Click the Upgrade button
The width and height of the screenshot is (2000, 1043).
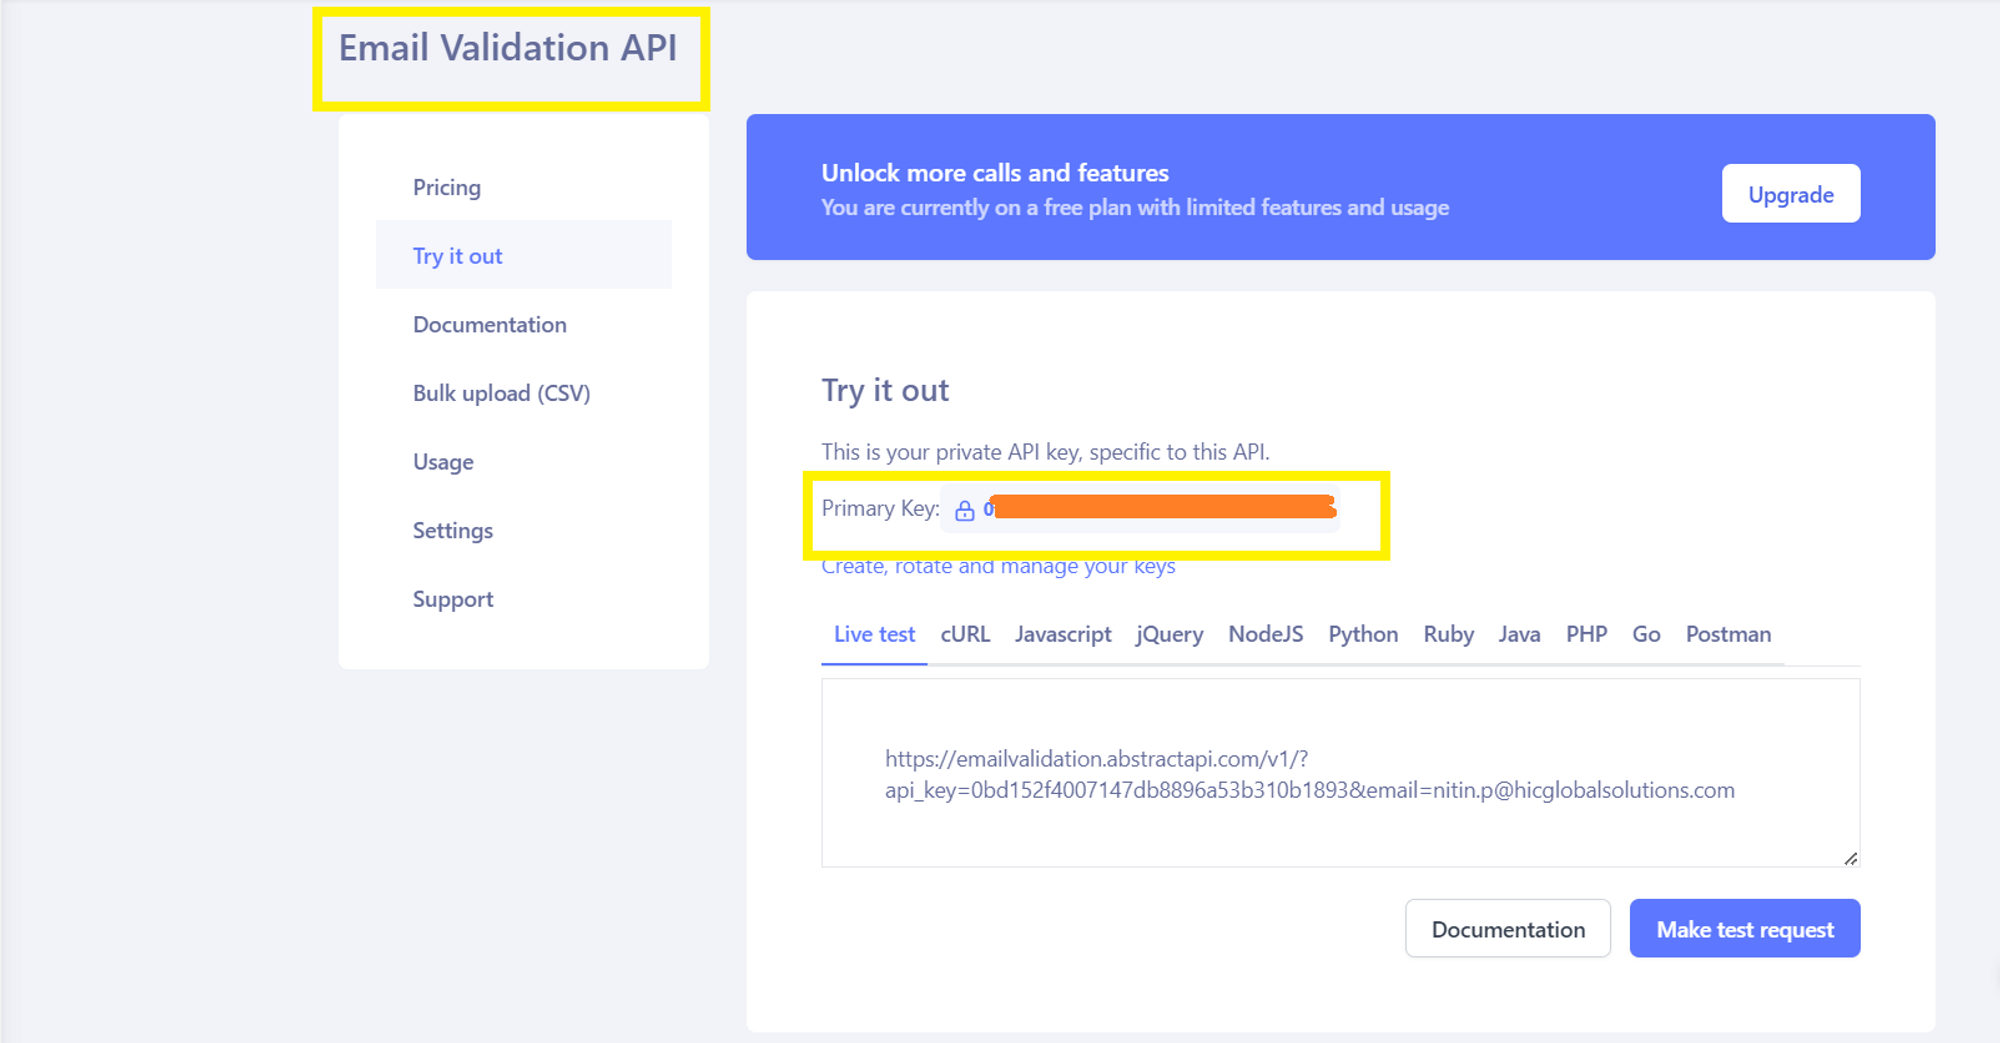(1790, 194)
